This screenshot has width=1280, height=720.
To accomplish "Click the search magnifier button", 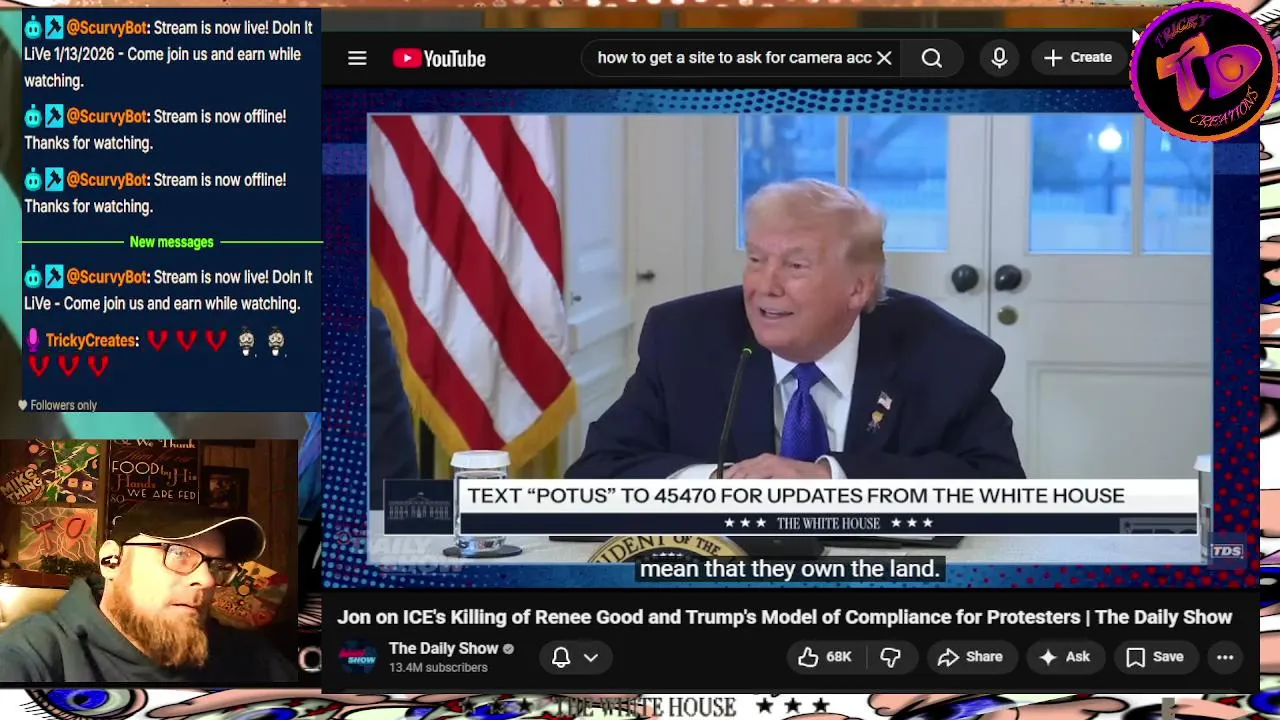I will click(x=931, y=58).
